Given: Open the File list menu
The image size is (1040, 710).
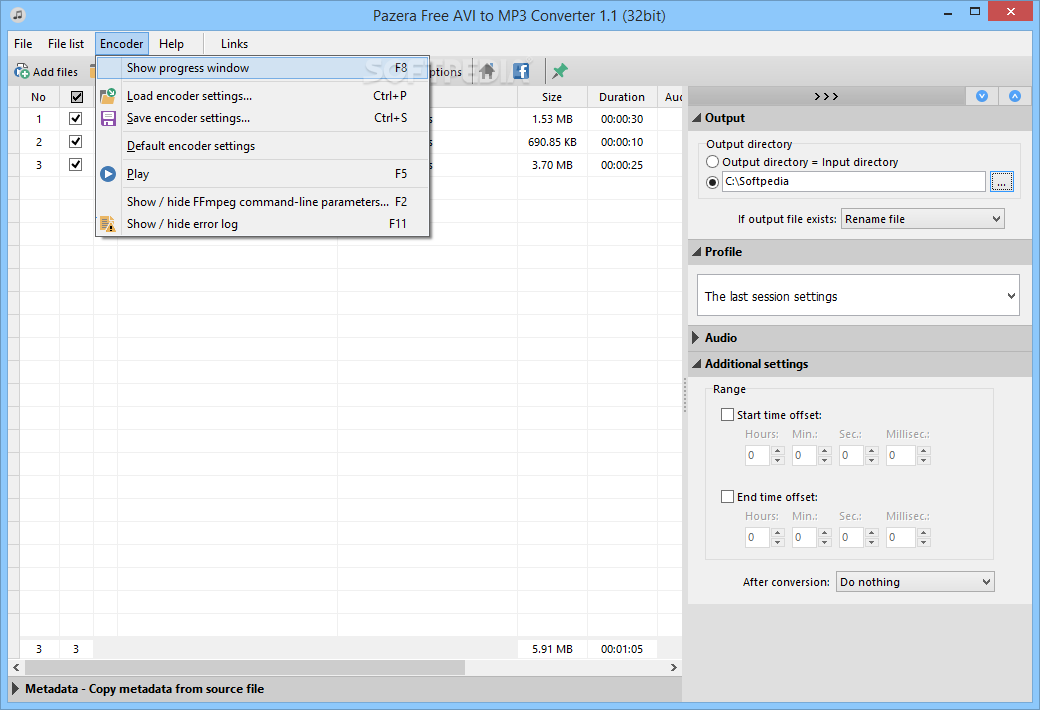Looking at the screenshot, I should 66,44.
